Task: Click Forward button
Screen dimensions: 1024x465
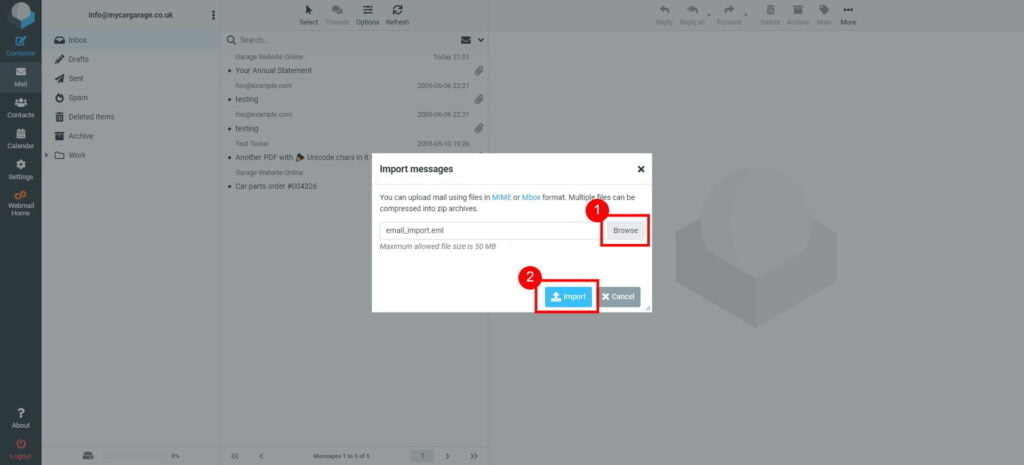Action: pyautogui.click(x=729, y=15)
